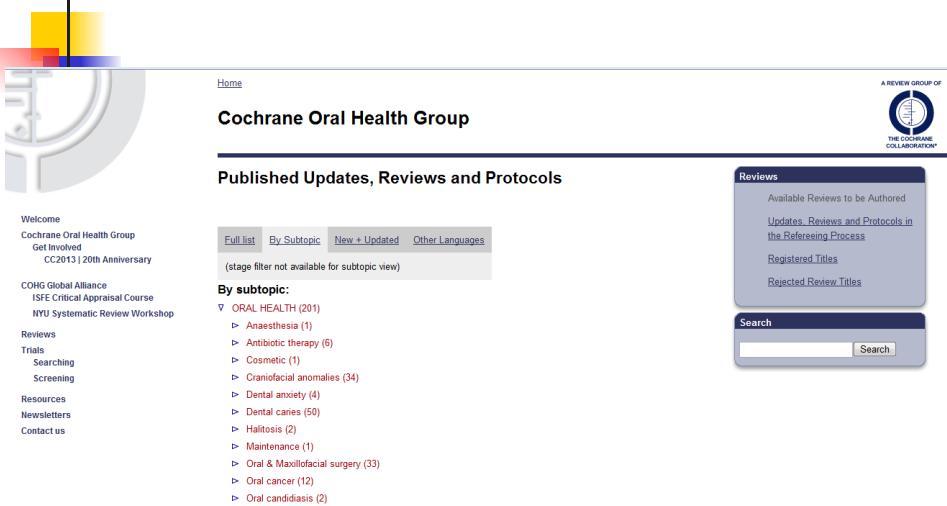Open COHG Global Alliance sidebar link
The height and width of the screenshot is (506, 947).
(64, 285)
